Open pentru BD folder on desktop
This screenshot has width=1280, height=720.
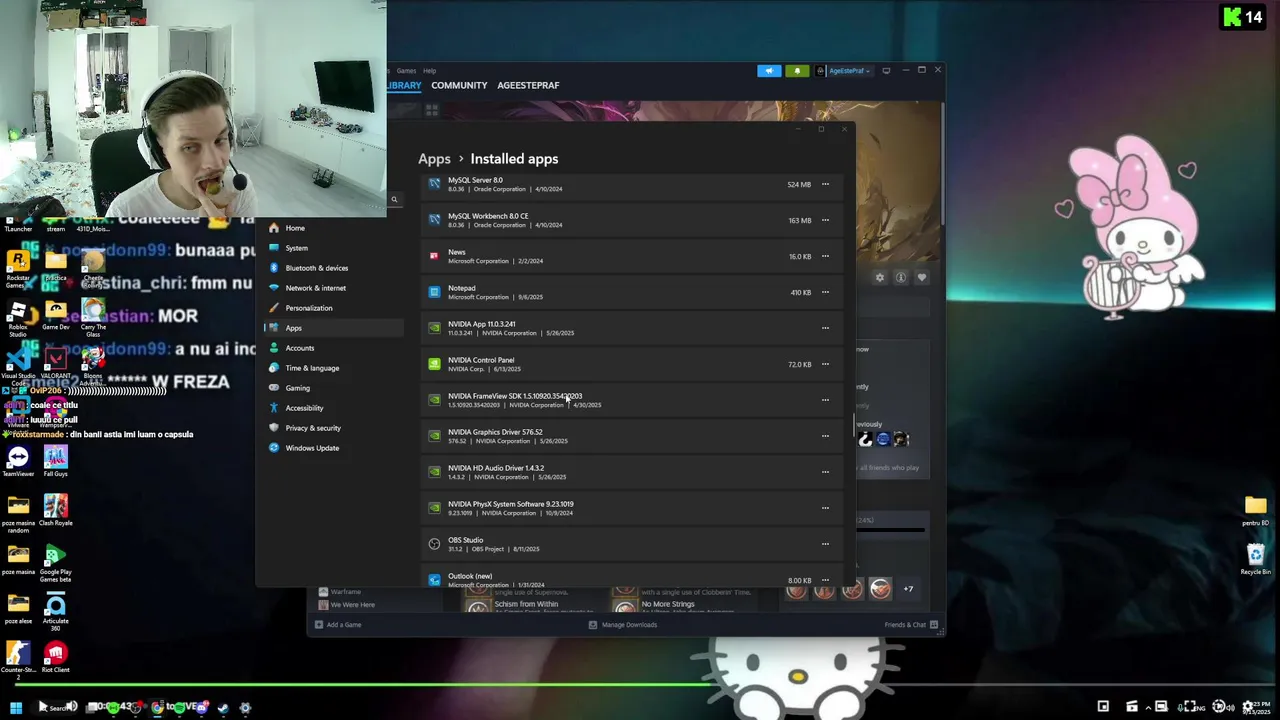coord(1256,510)
